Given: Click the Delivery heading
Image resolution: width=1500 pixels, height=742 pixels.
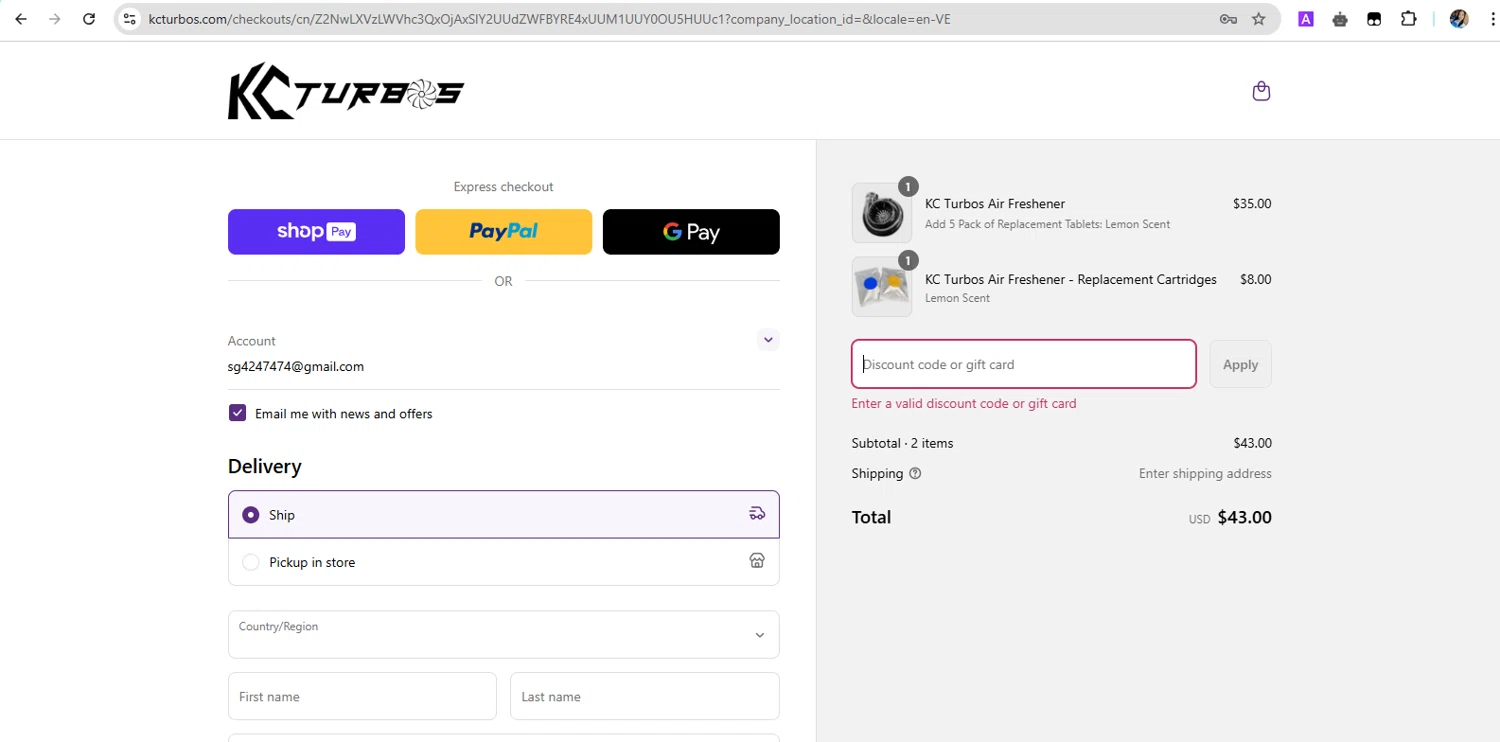Looking at the screenshot, I should [x=264, y=466].
